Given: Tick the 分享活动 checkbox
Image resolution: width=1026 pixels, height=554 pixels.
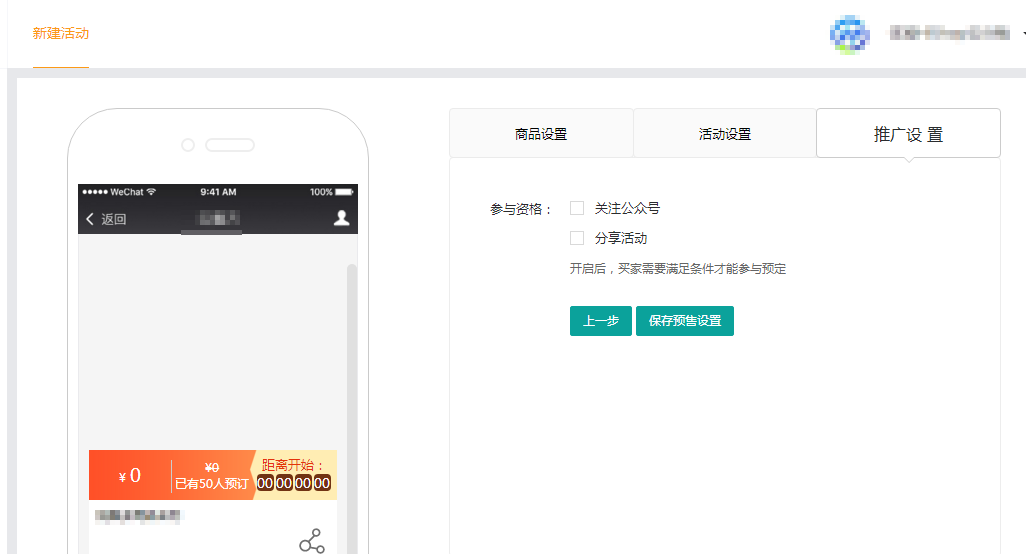Looking at the screenshot, I should (x=577, y=238).
